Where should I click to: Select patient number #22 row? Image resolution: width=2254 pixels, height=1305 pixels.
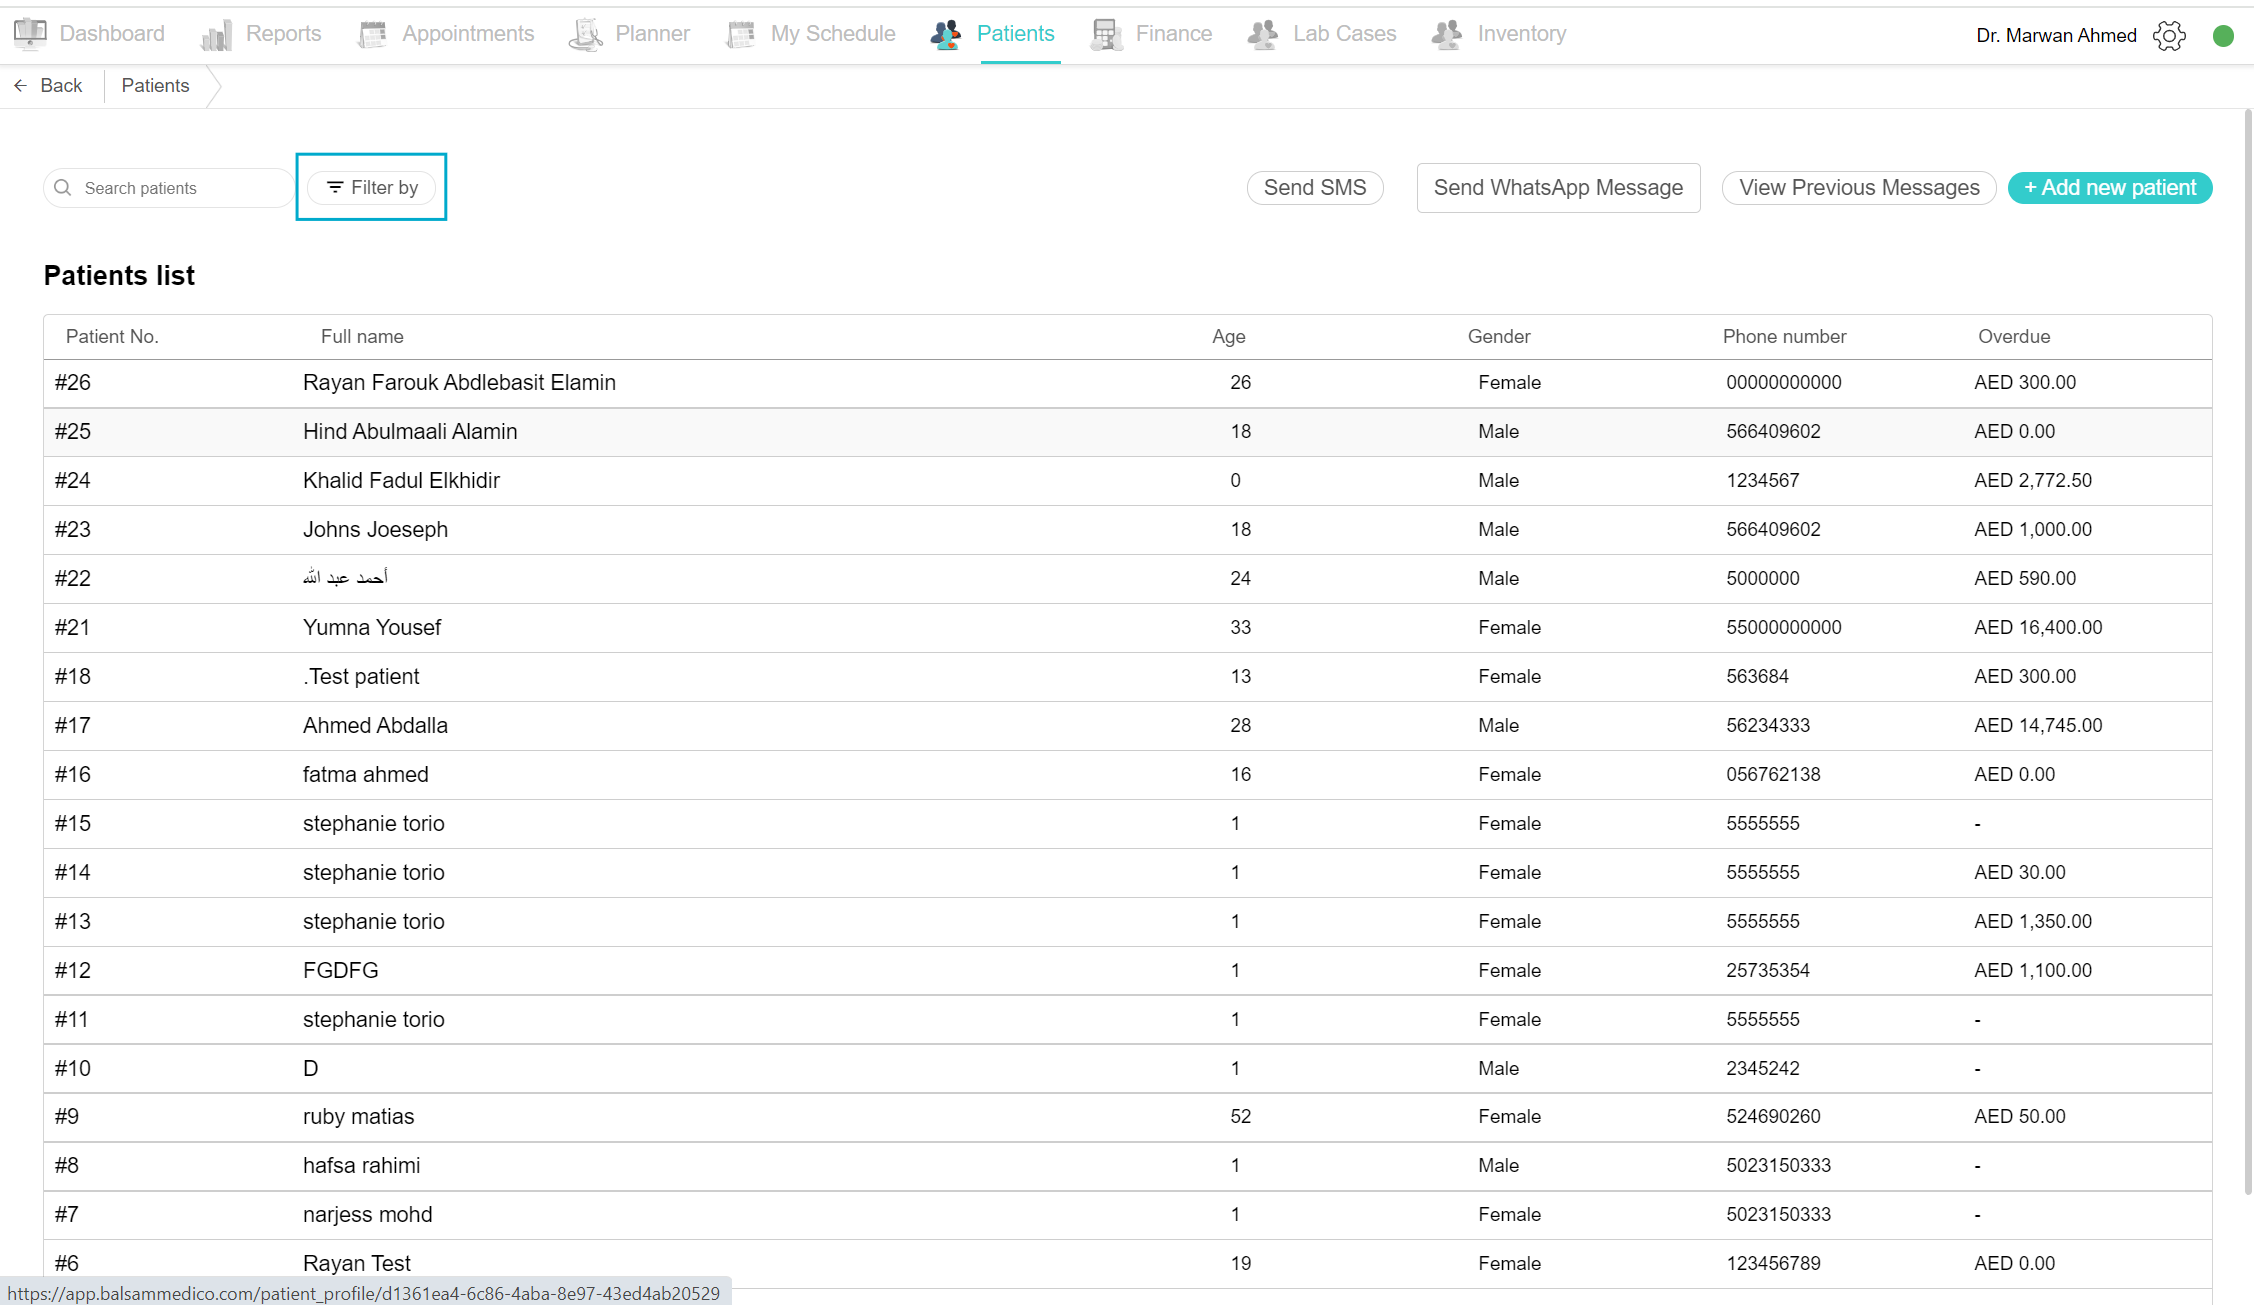[1127, 579]
